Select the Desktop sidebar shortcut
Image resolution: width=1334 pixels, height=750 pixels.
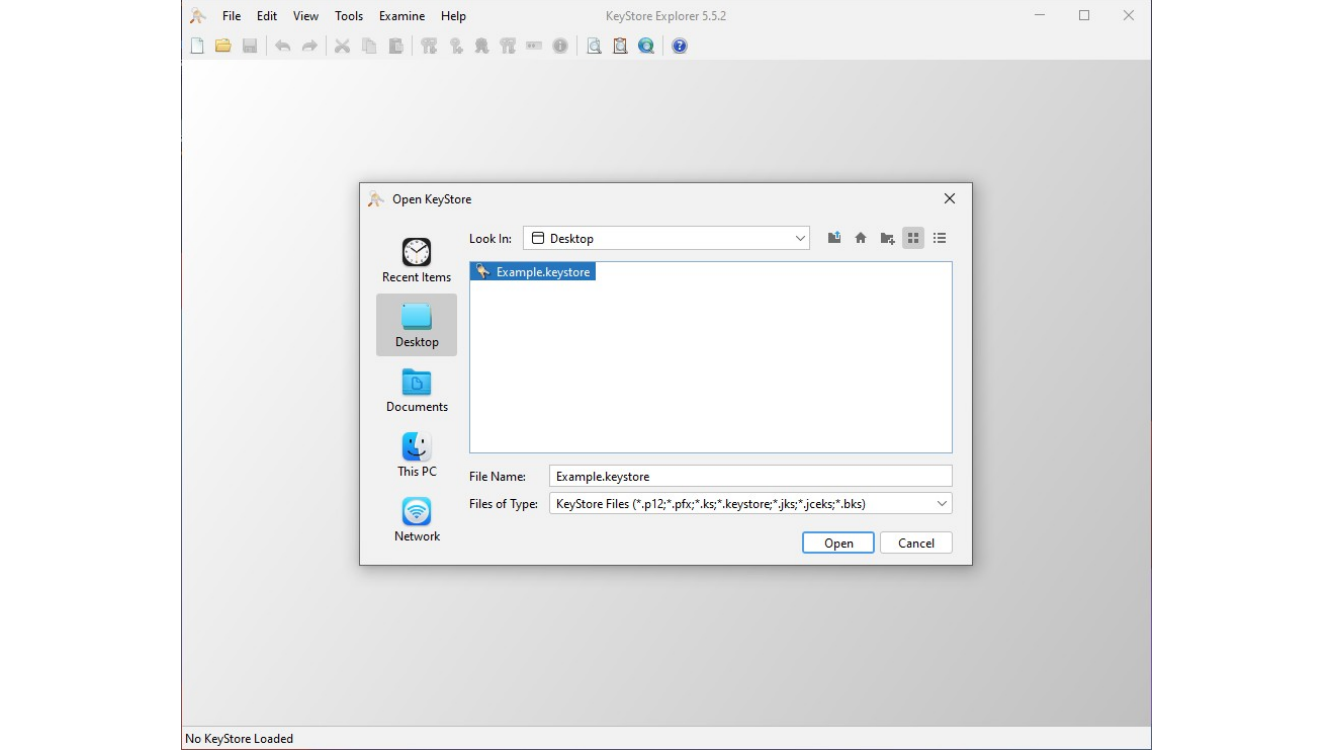point(416,325)
